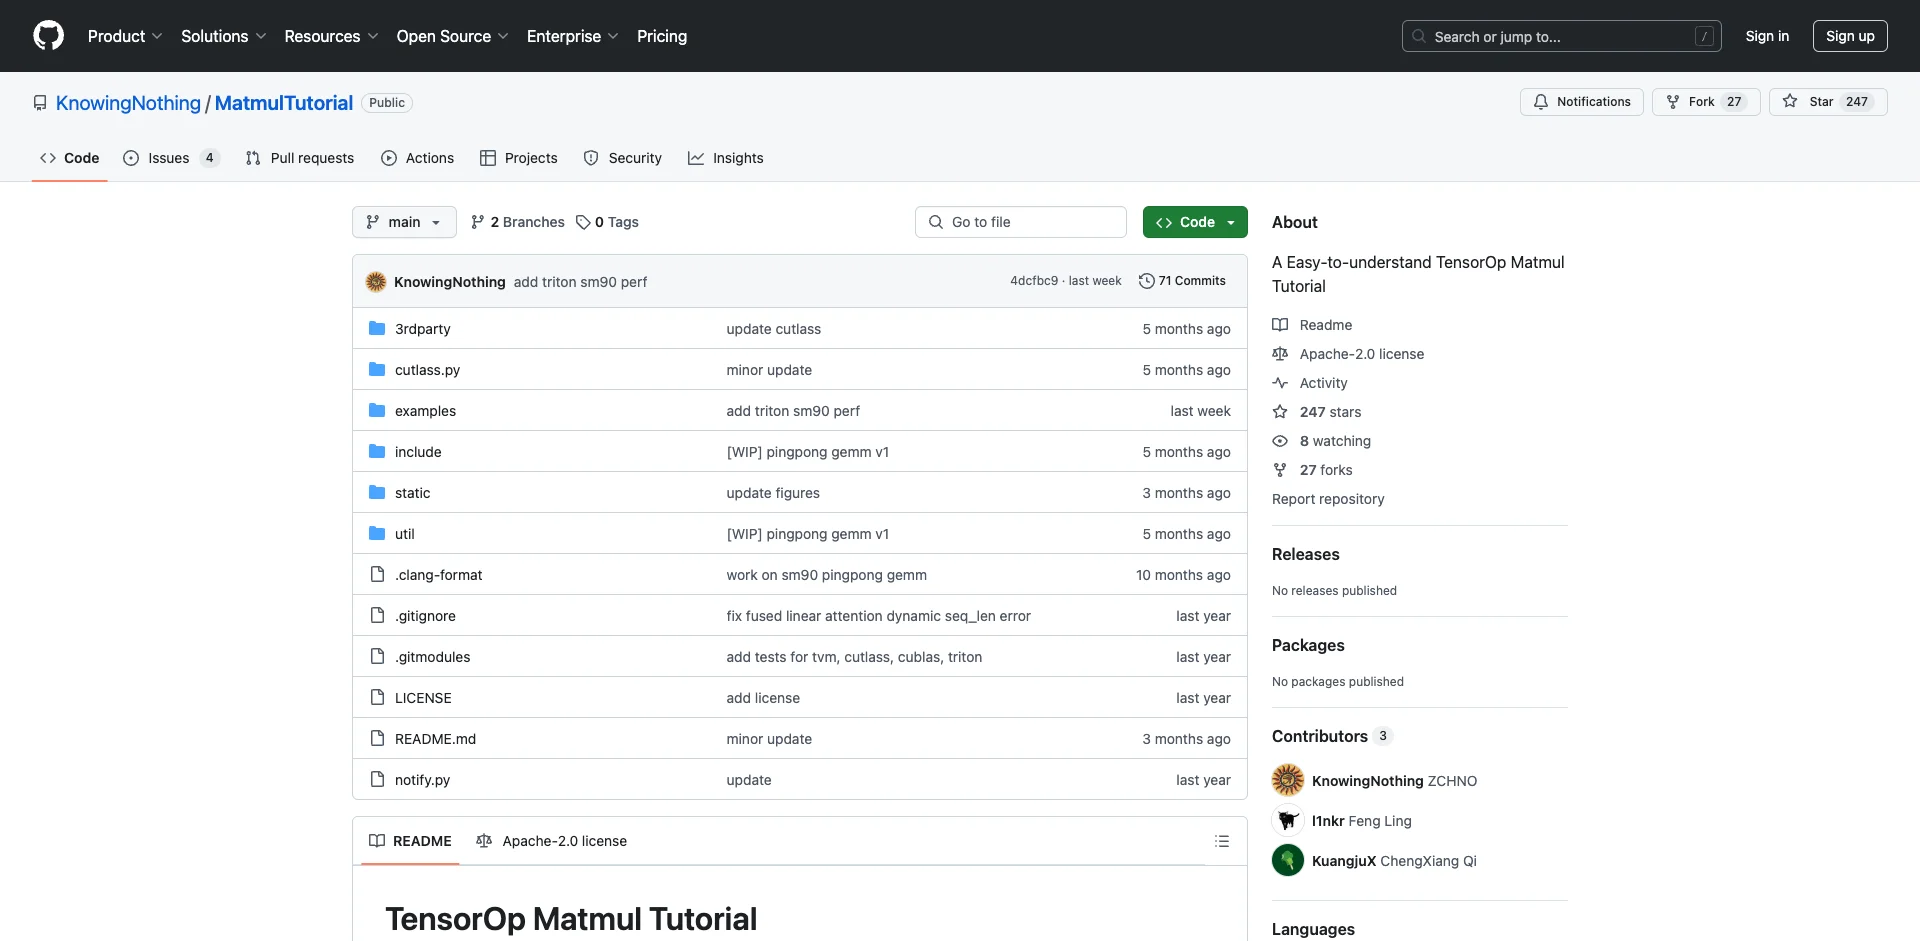1920x941 pixels.
Task: Open the main branch selector dropdown
Action: (x=404, y=222)
